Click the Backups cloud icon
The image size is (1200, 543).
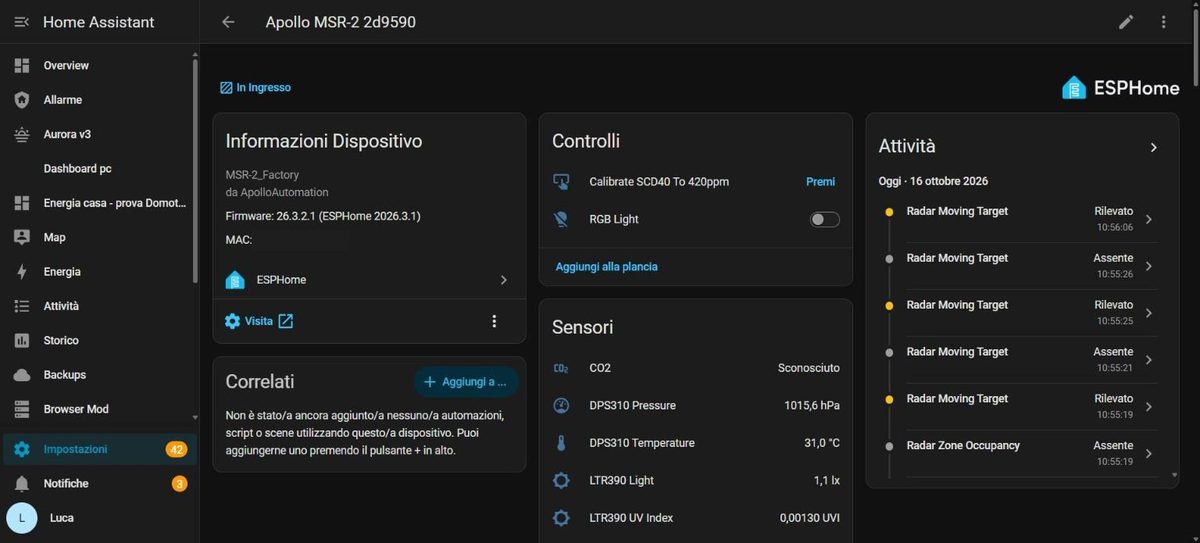[x=22, y=375]
